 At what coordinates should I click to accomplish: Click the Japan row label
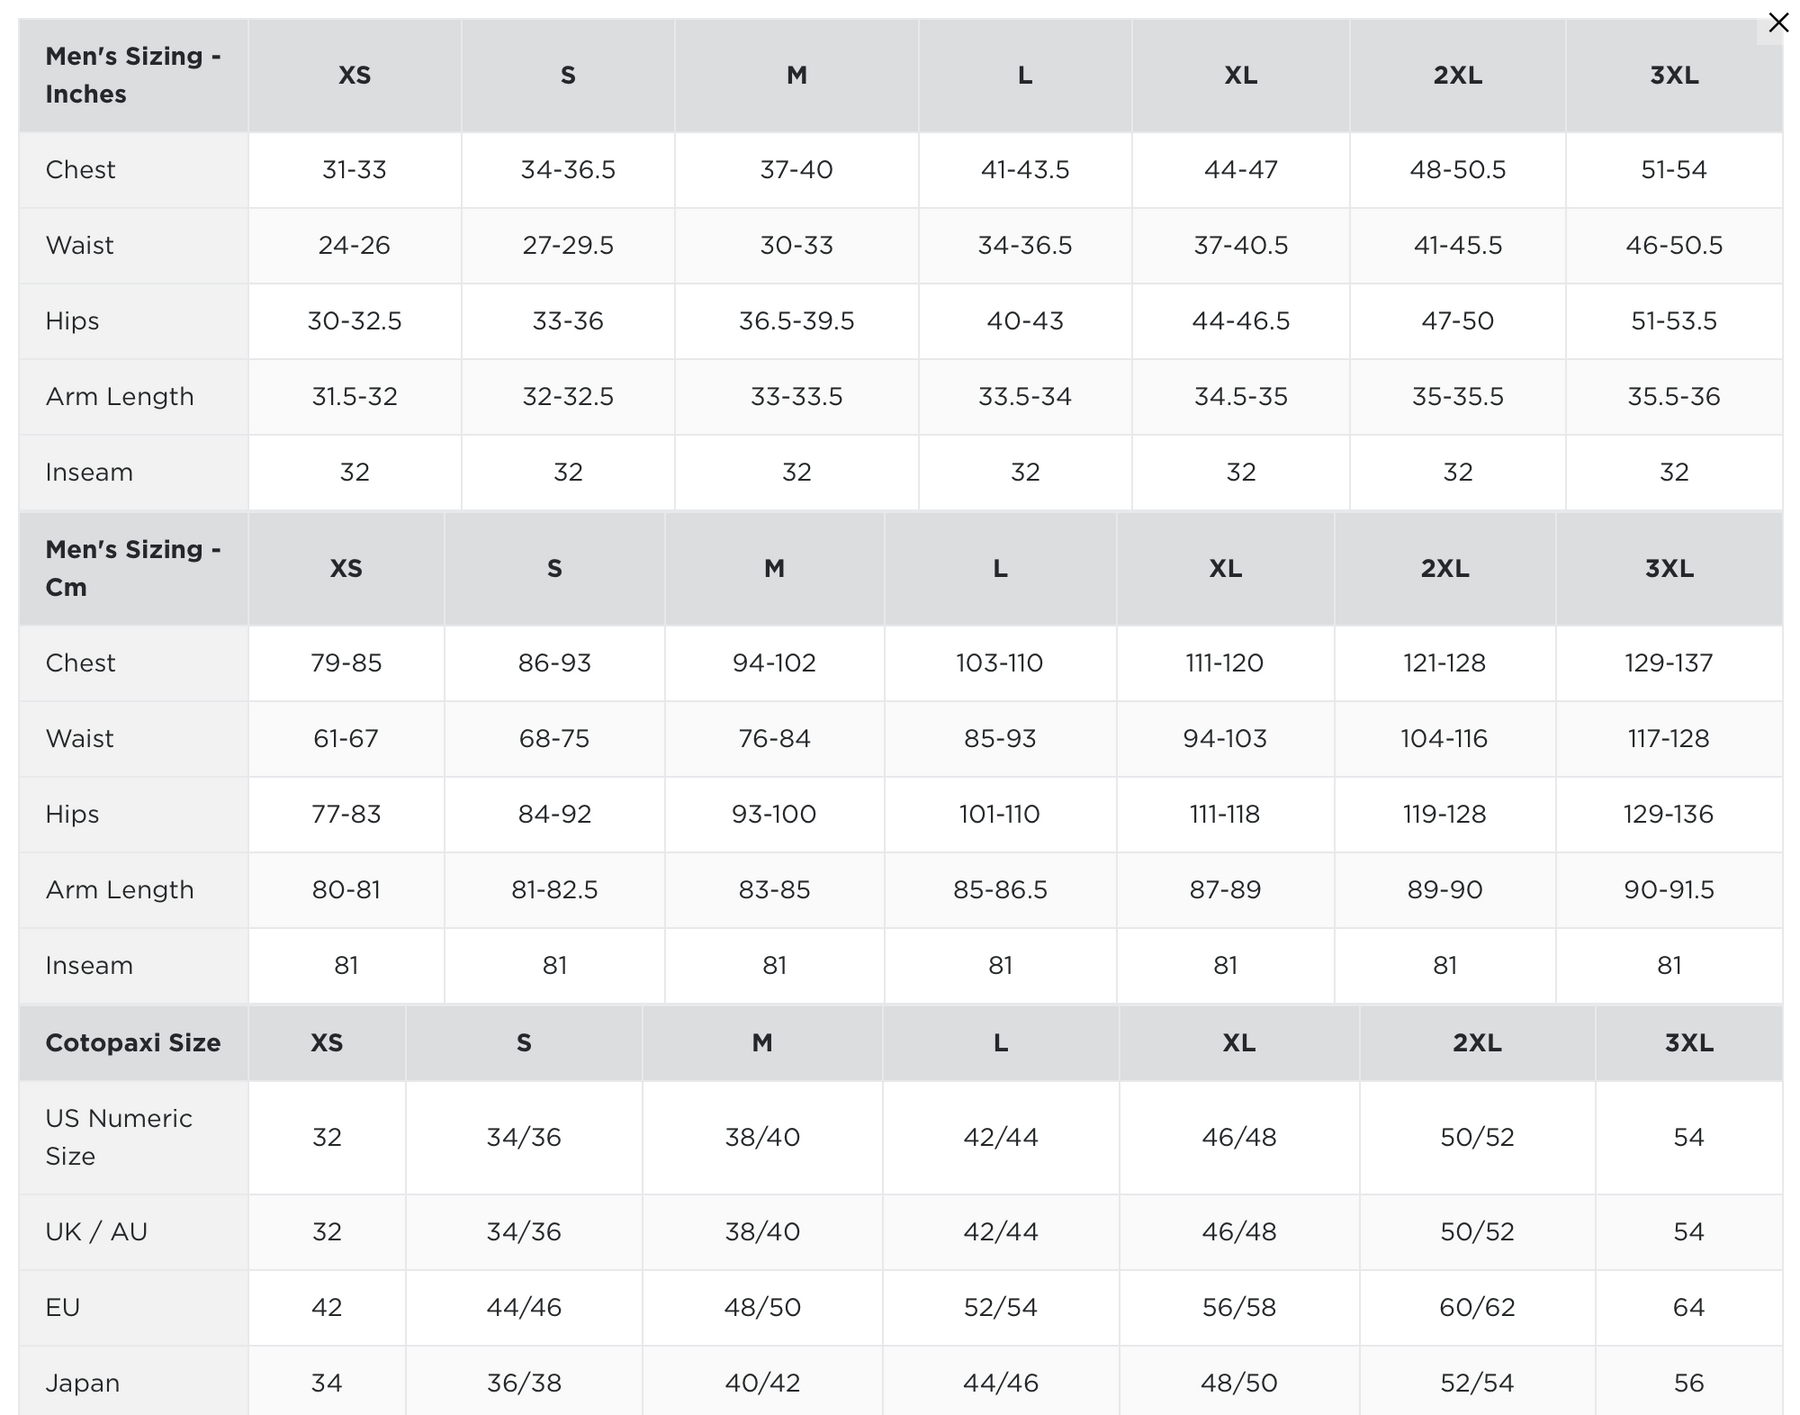click(82, 1383)
